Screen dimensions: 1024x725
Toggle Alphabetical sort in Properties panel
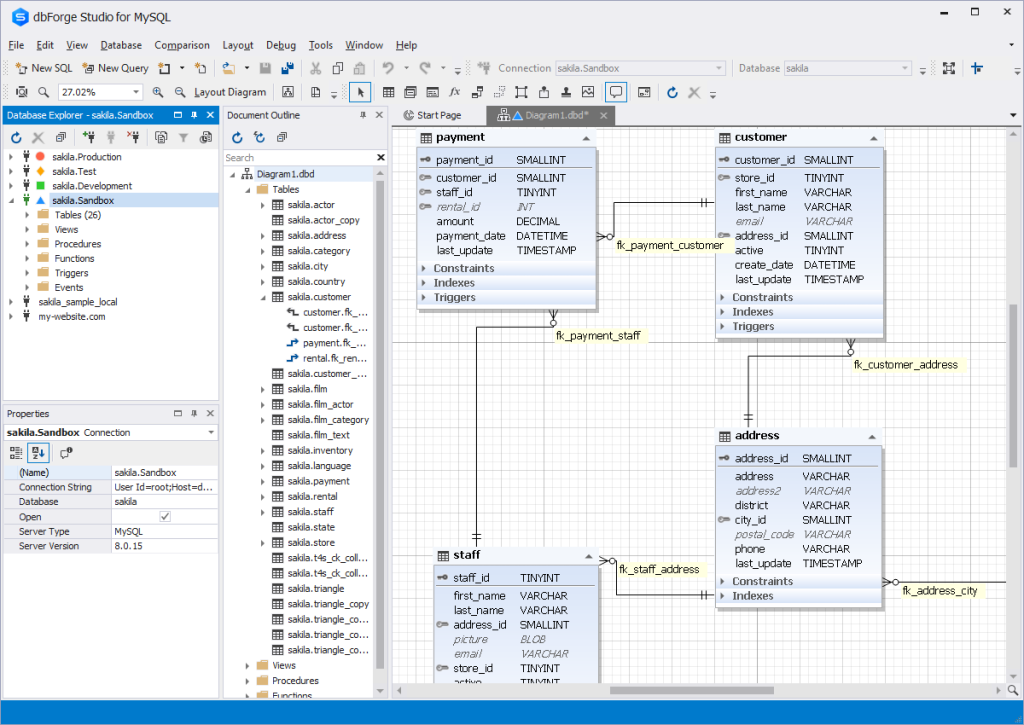tap(38, 453)
